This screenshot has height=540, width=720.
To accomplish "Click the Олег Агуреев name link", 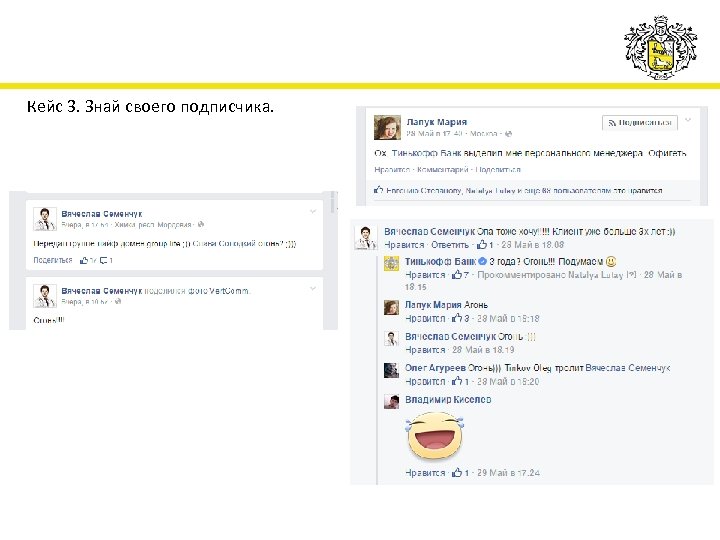I will pyautogui.click(x=435, y=368).
